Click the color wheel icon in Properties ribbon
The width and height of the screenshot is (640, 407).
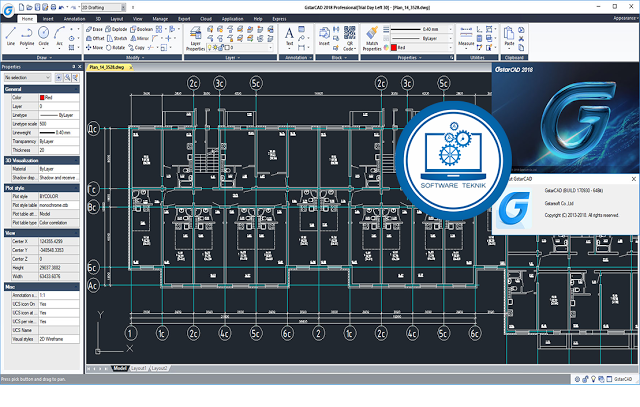tap(386, 48)
